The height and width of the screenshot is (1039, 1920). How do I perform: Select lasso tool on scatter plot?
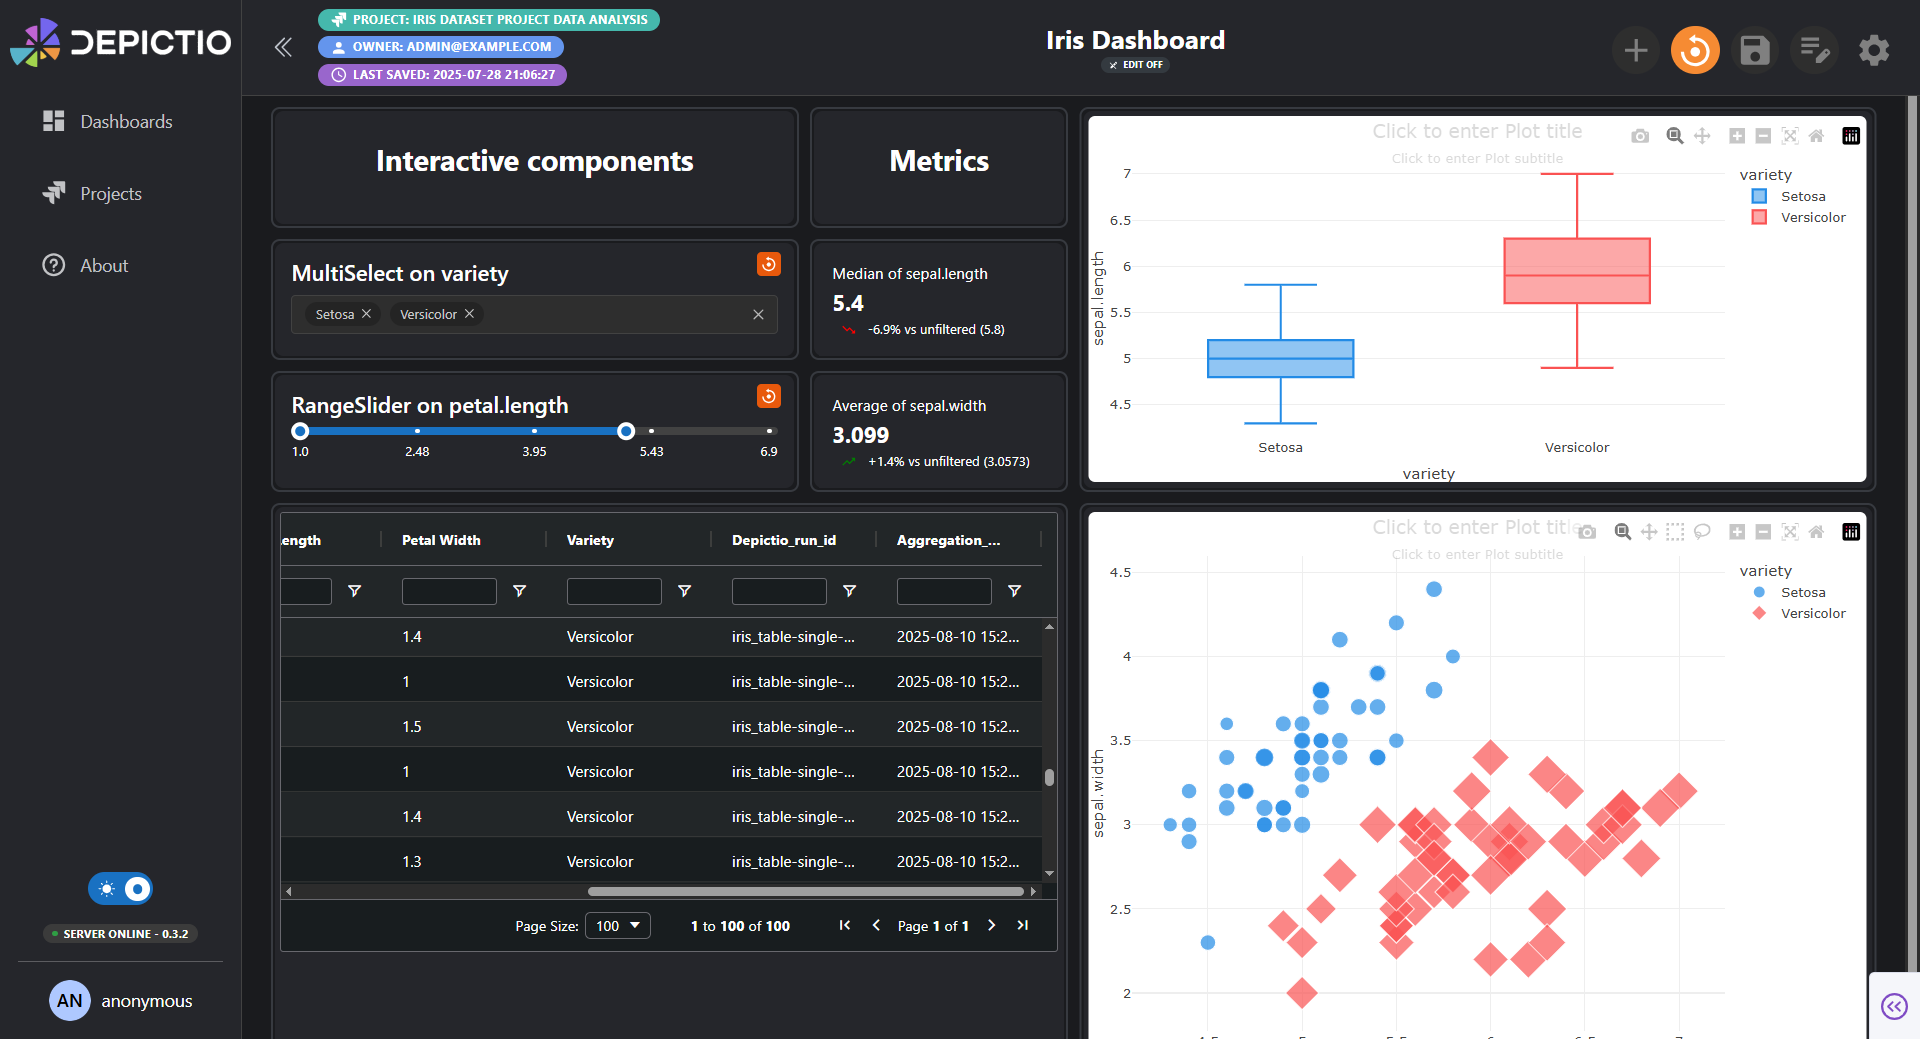point(1702,532)
